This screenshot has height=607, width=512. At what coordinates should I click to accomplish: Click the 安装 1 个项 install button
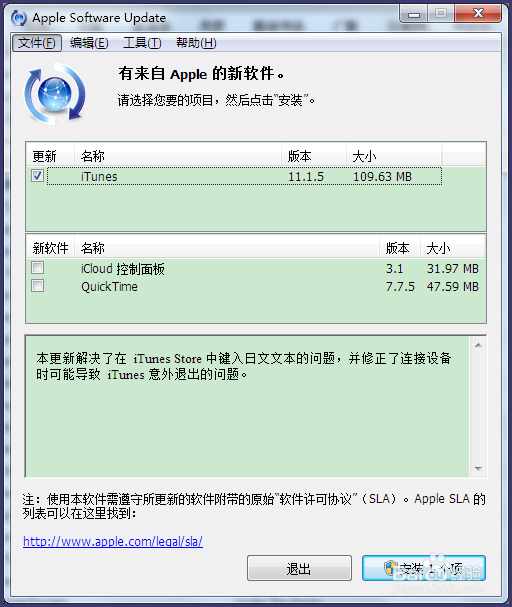[424, 568]
